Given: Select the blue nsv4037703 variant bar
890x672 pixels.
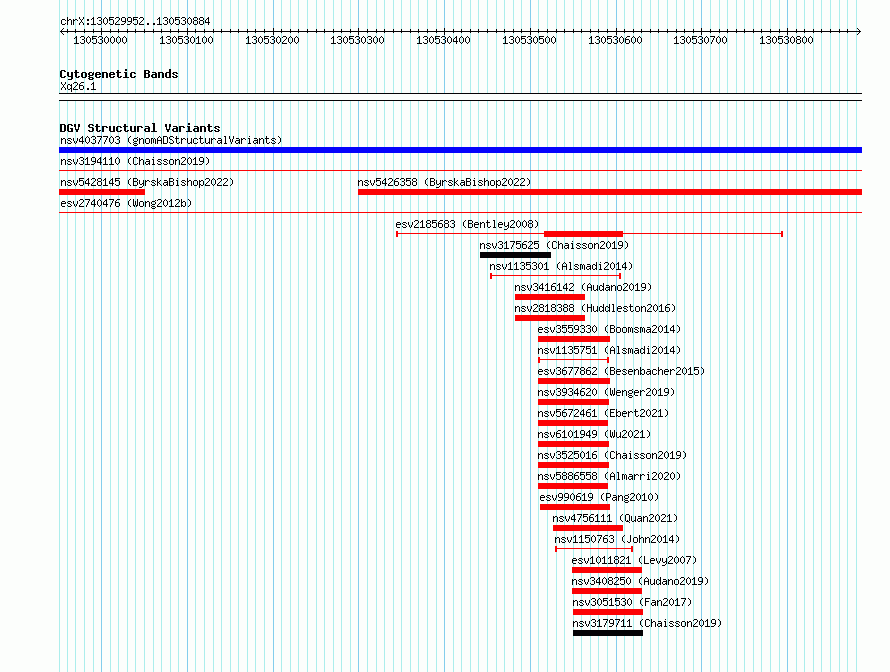Looking at the screenshot, I should coord(460,150).
